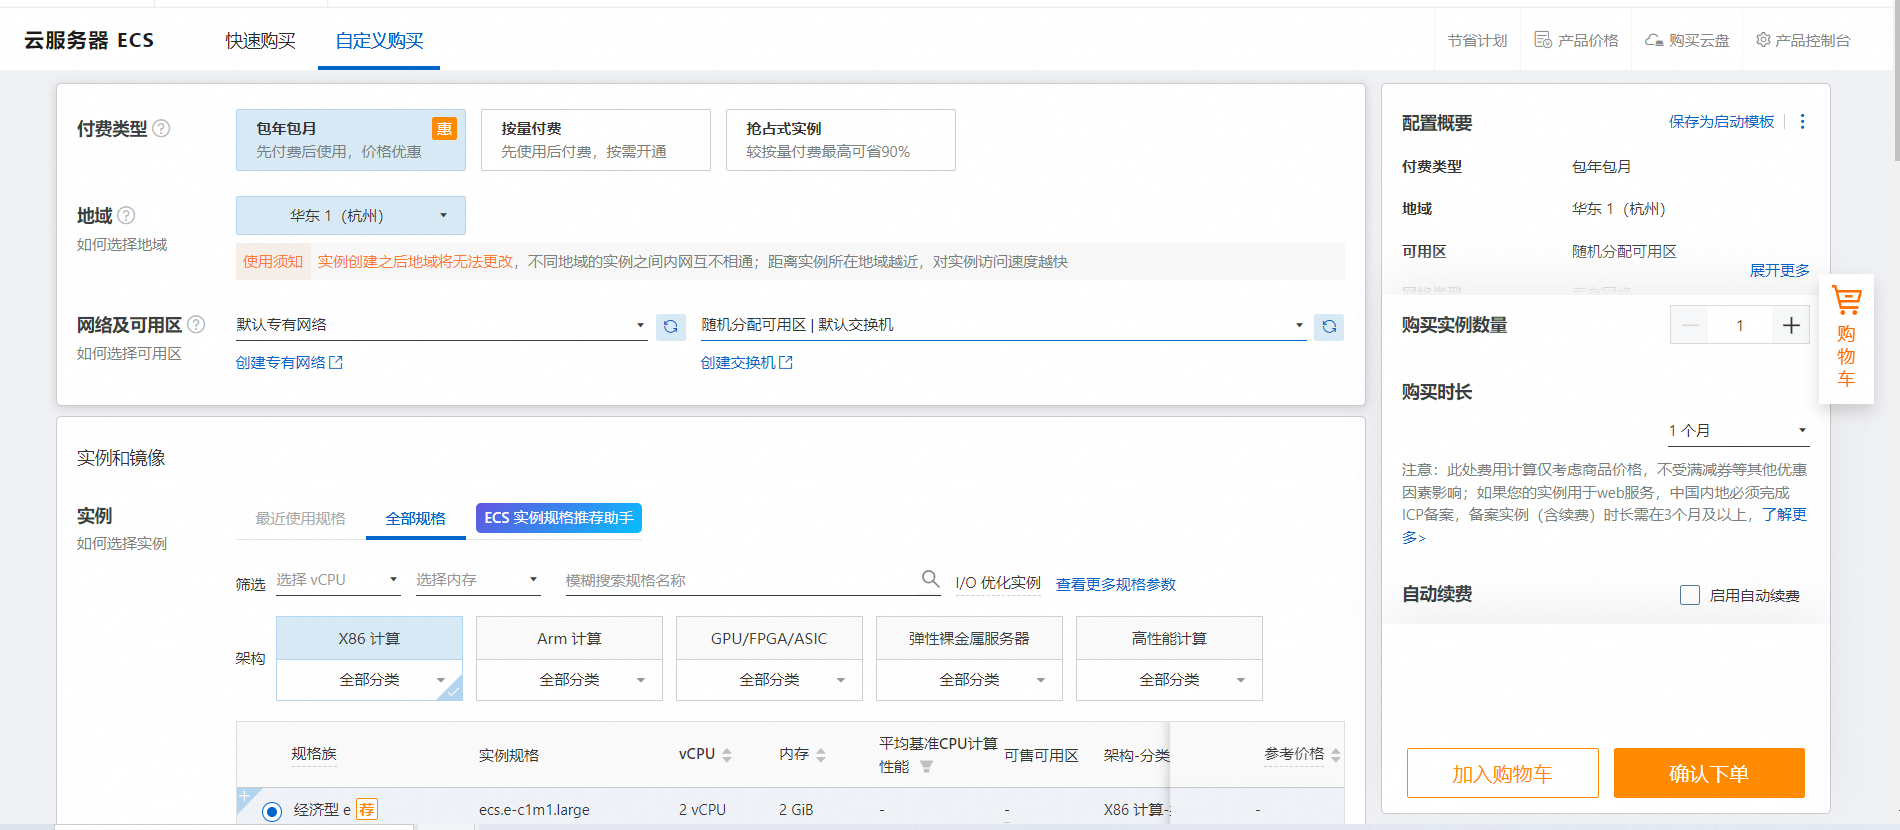Open the 默认专有网络 dropdown
This screenshot has height=830, width=1900.
tap(441, 325)
